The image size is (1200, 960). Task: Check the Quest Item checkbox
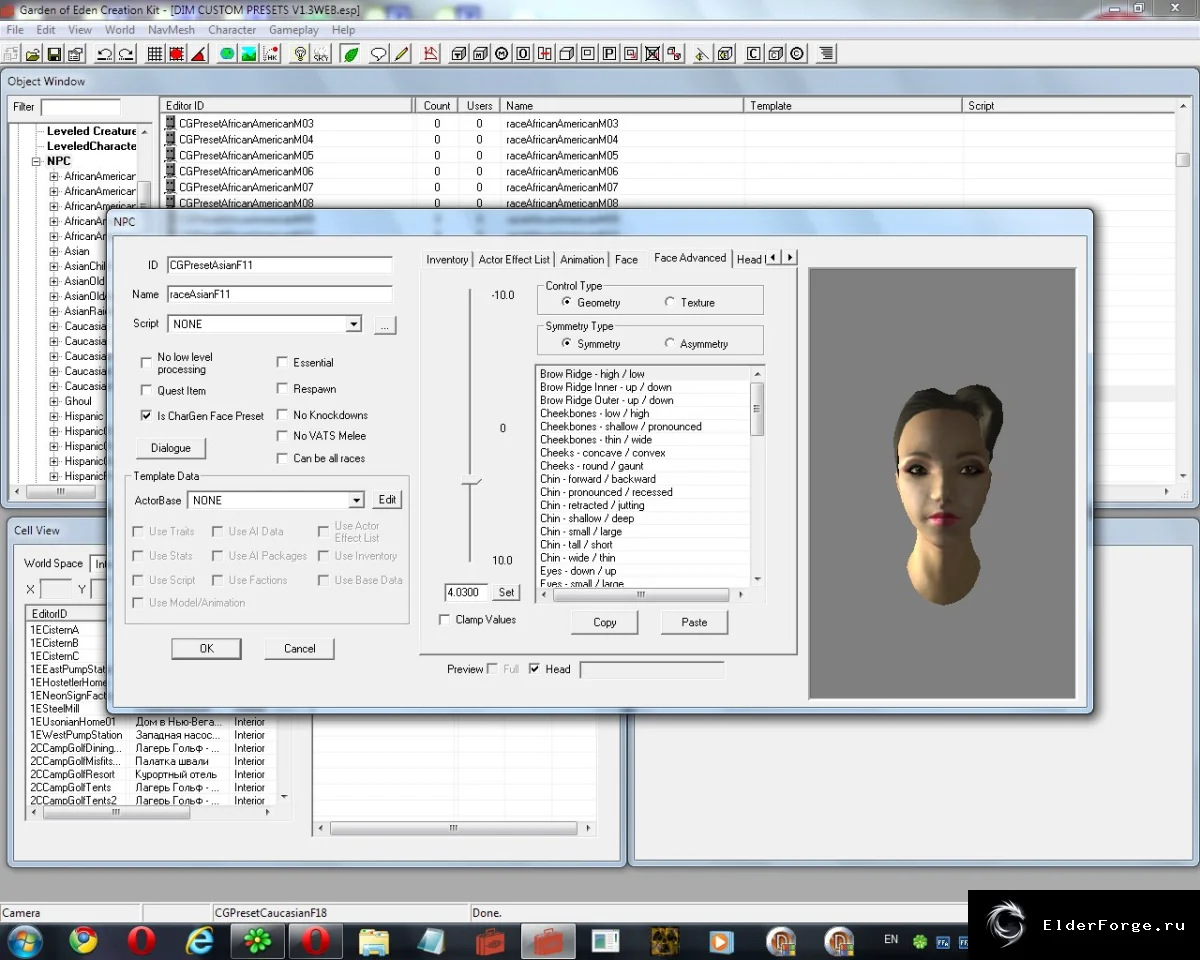point(146,391)
